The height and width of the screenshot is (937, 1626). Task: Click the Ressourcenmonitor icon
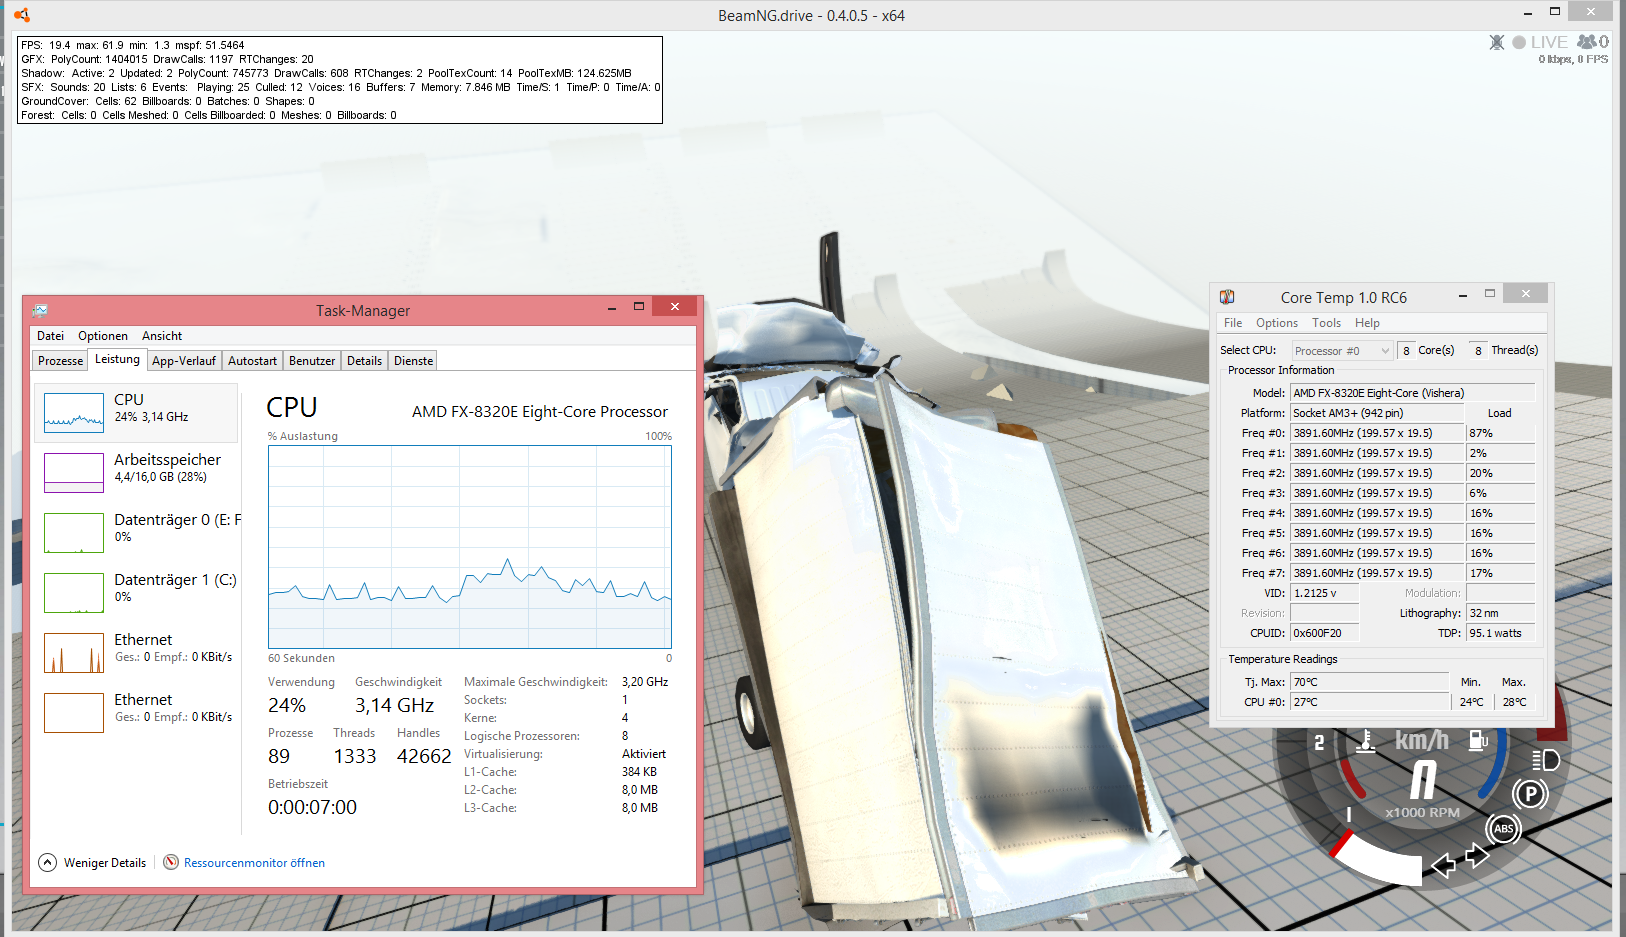pos(171,862)
